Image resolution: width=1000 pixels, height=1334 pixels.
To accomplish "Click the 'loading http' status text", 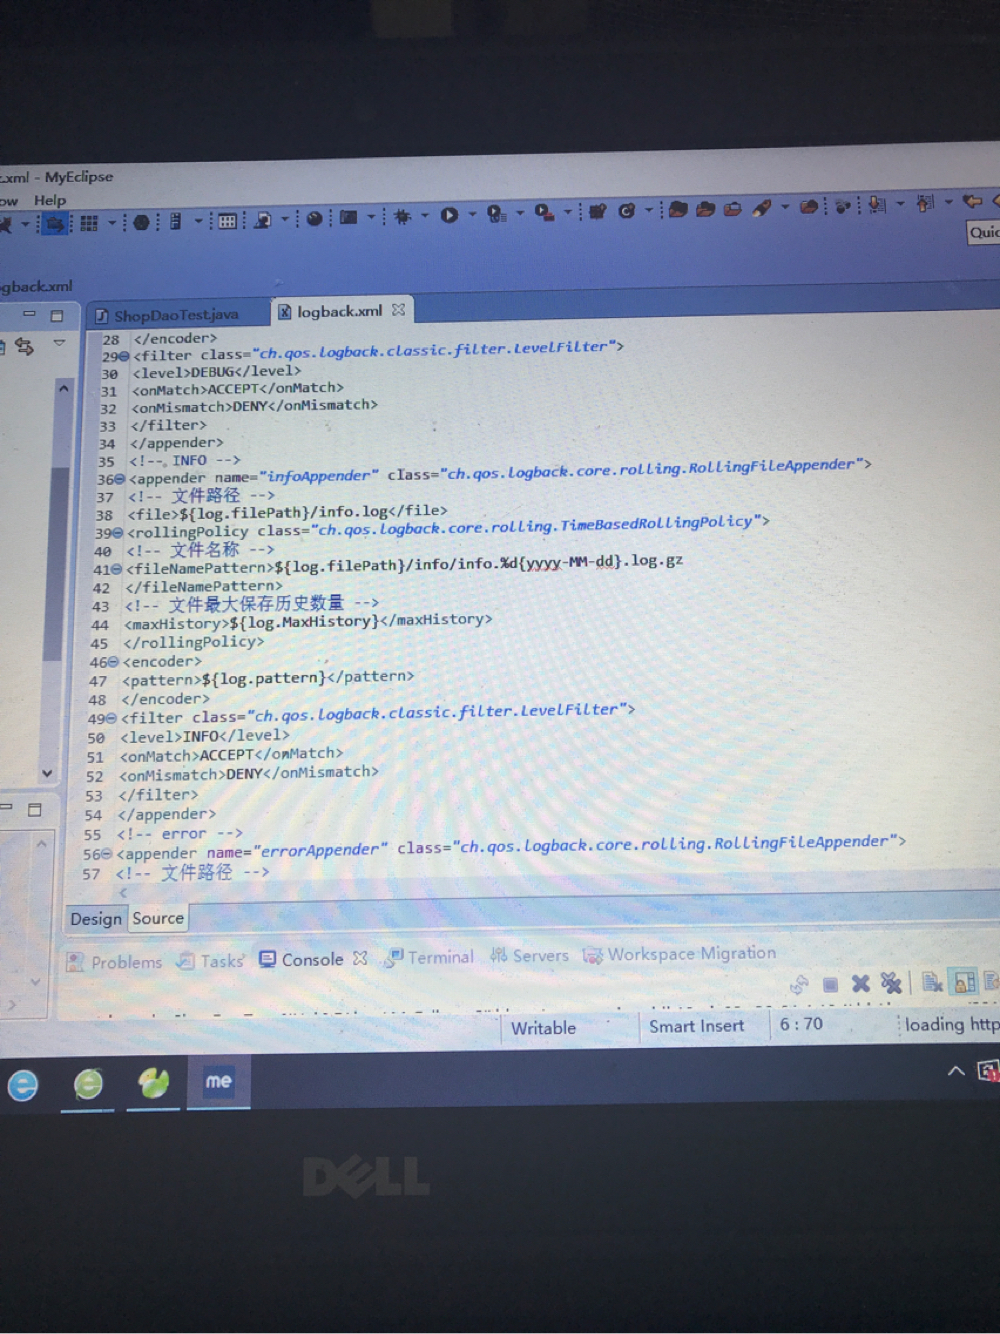I will 952,1024.
